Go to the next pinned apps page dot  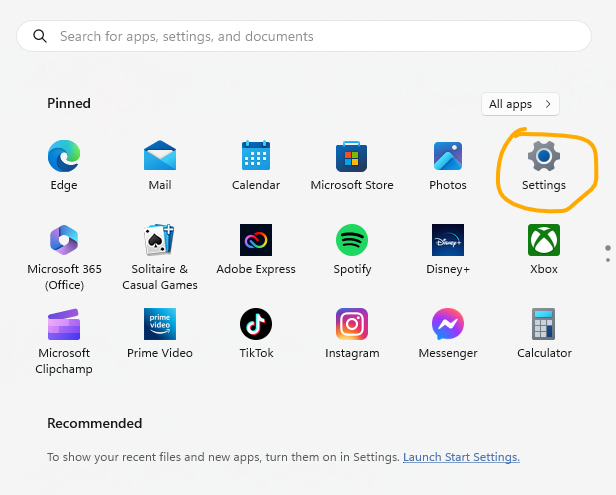tap(608, 260)
